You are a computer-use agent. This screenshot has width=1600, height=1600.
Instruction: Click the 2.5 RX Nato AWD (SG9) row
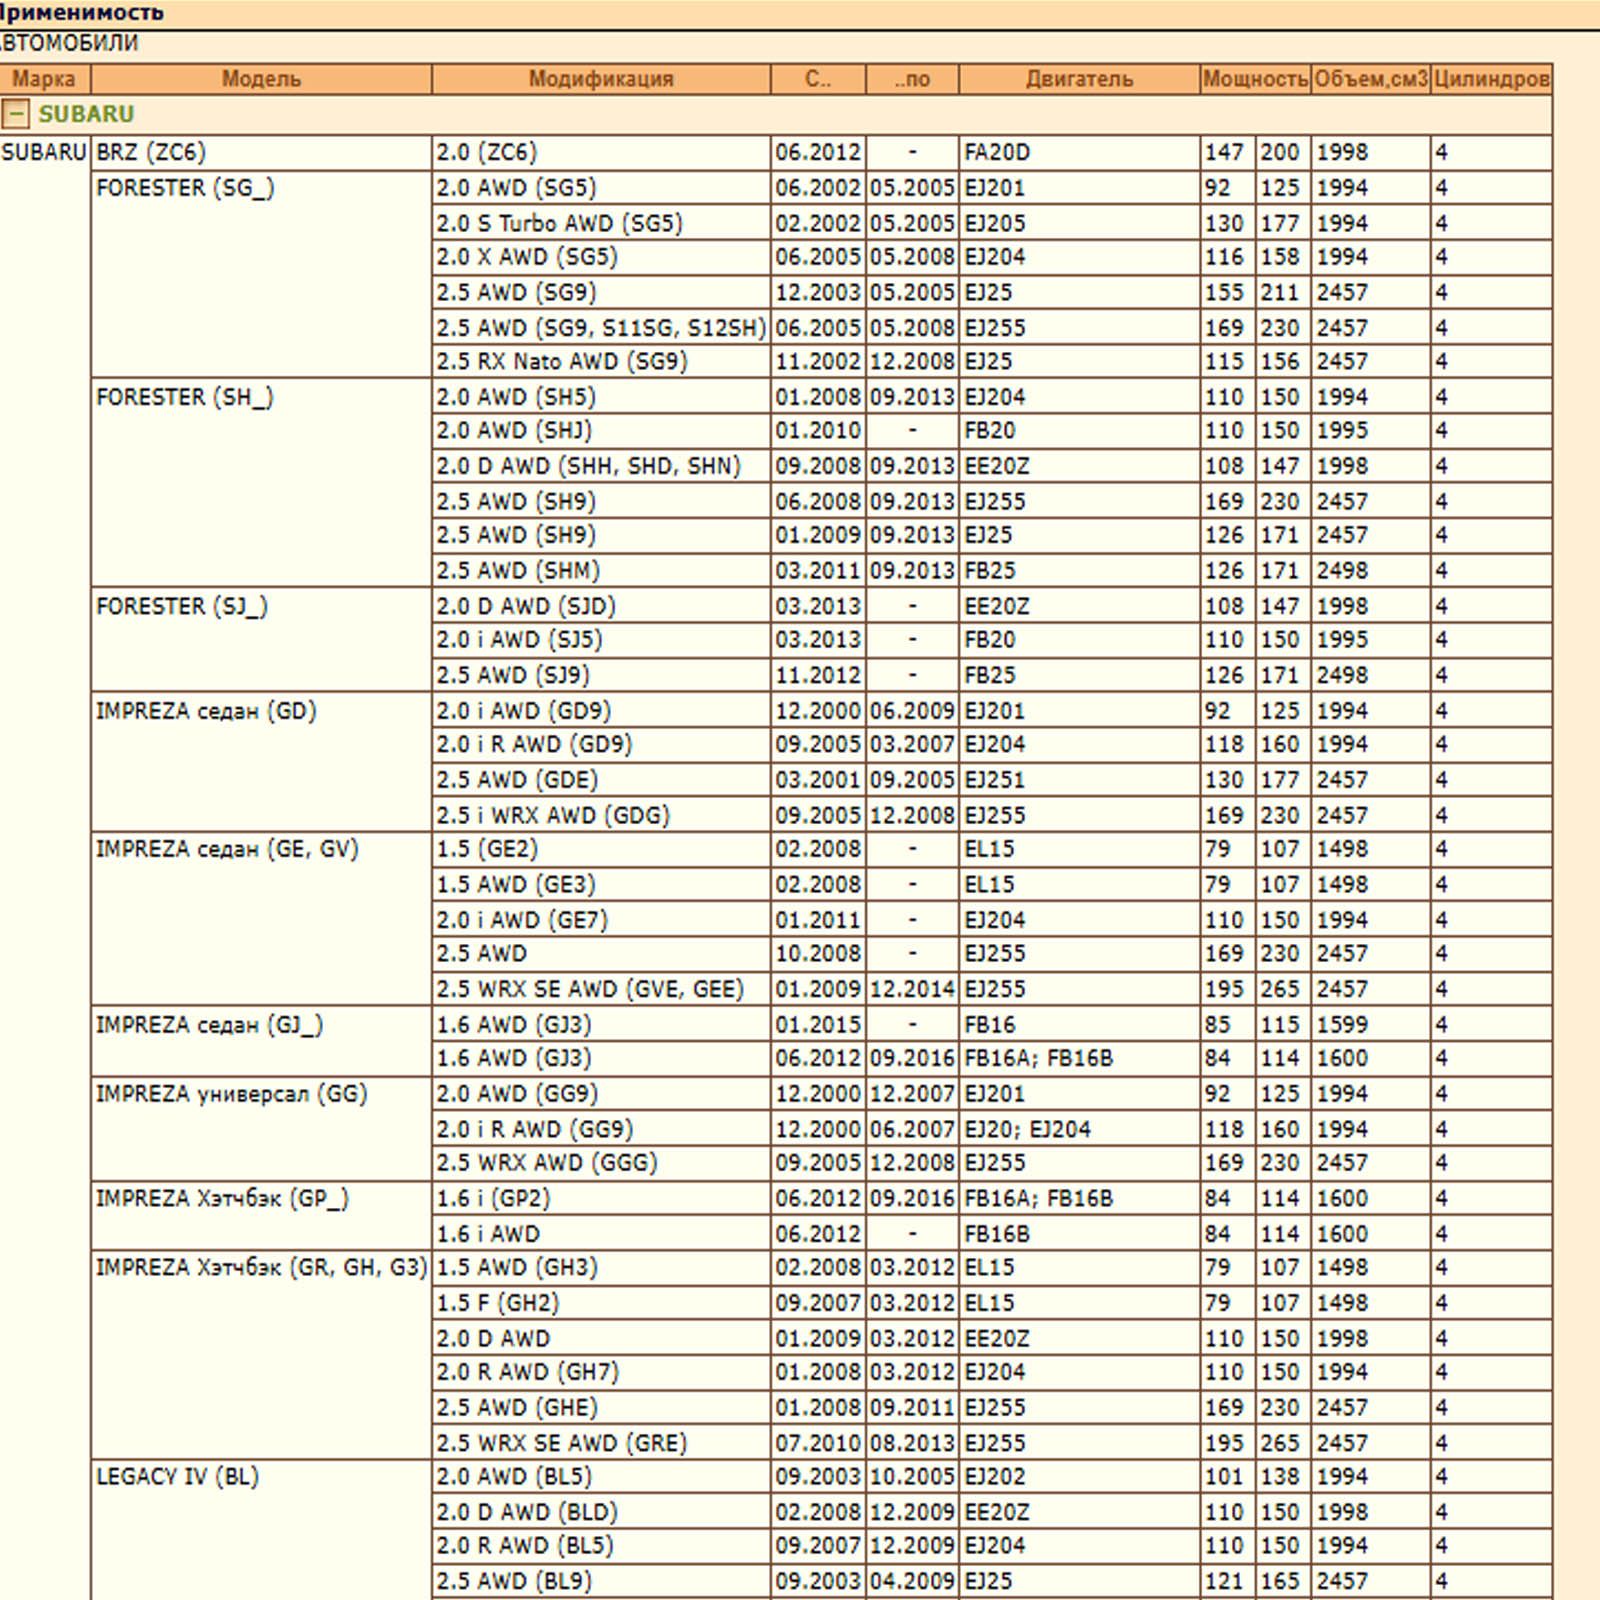tap(562, 362)
